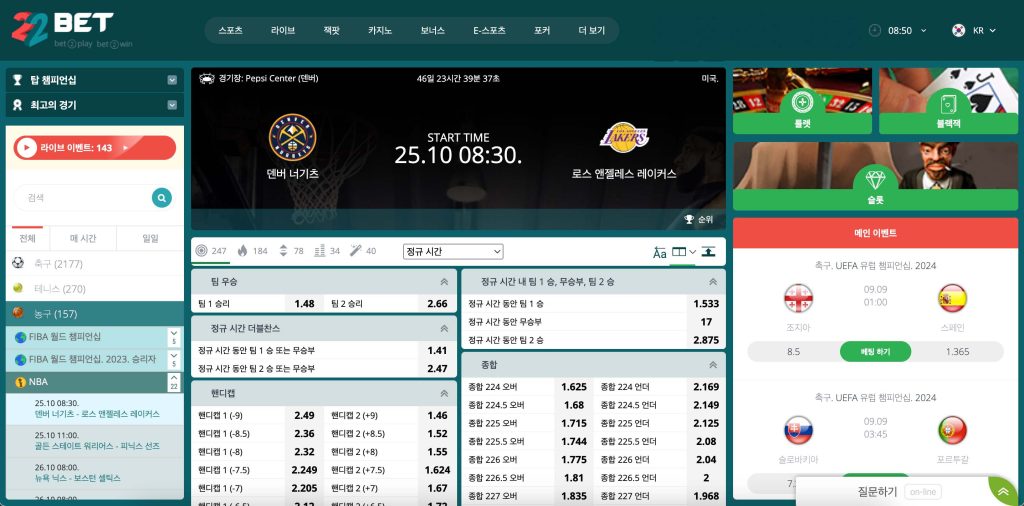
Task: Collapse the NBA league list
Action: pyautogui.click(x=174, y=382)
